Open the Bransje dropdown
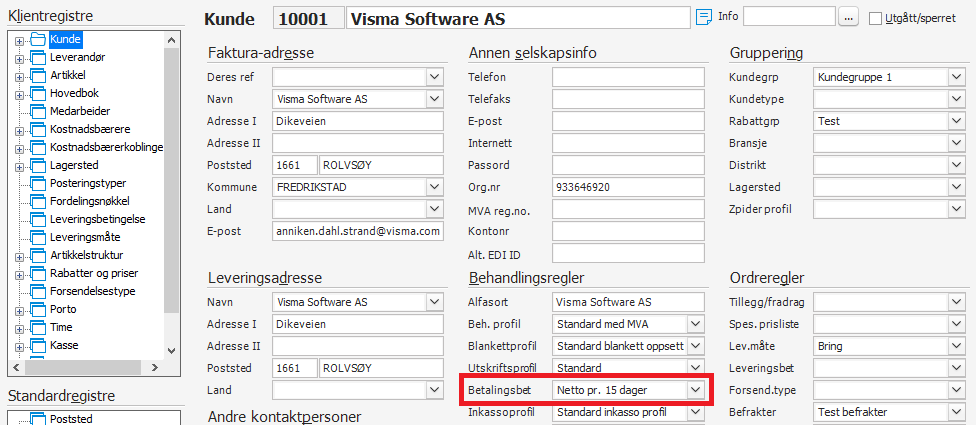976x425 pixels. pyautogui.click(x=956, y=143)
